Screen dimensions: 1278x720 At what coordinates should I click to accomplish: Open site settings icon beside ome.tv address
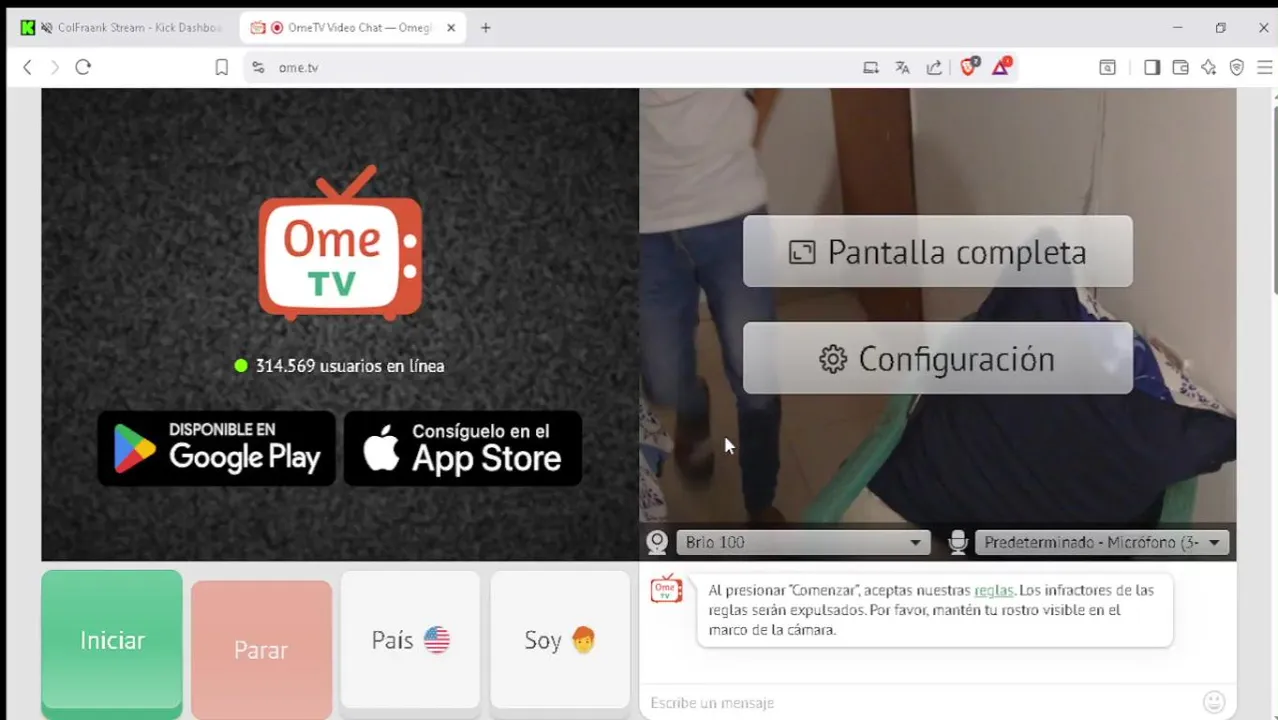[x=258, y=67]
